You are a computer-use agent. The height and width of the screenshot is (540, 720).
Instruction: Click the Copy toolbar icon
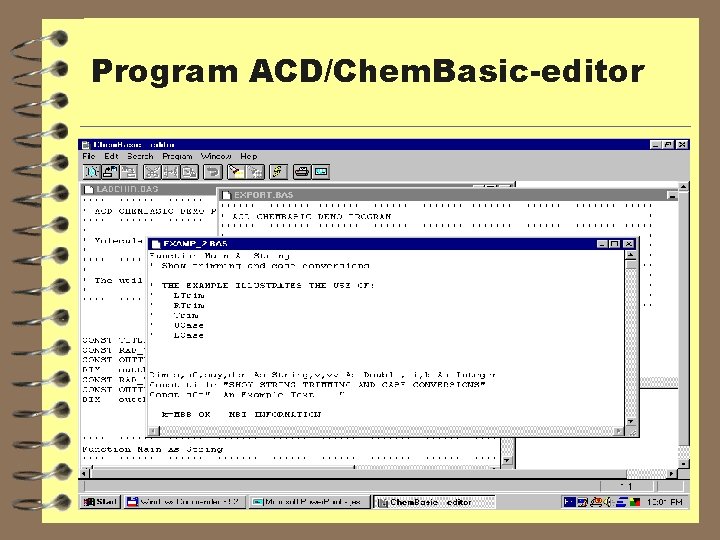[171, 172]
